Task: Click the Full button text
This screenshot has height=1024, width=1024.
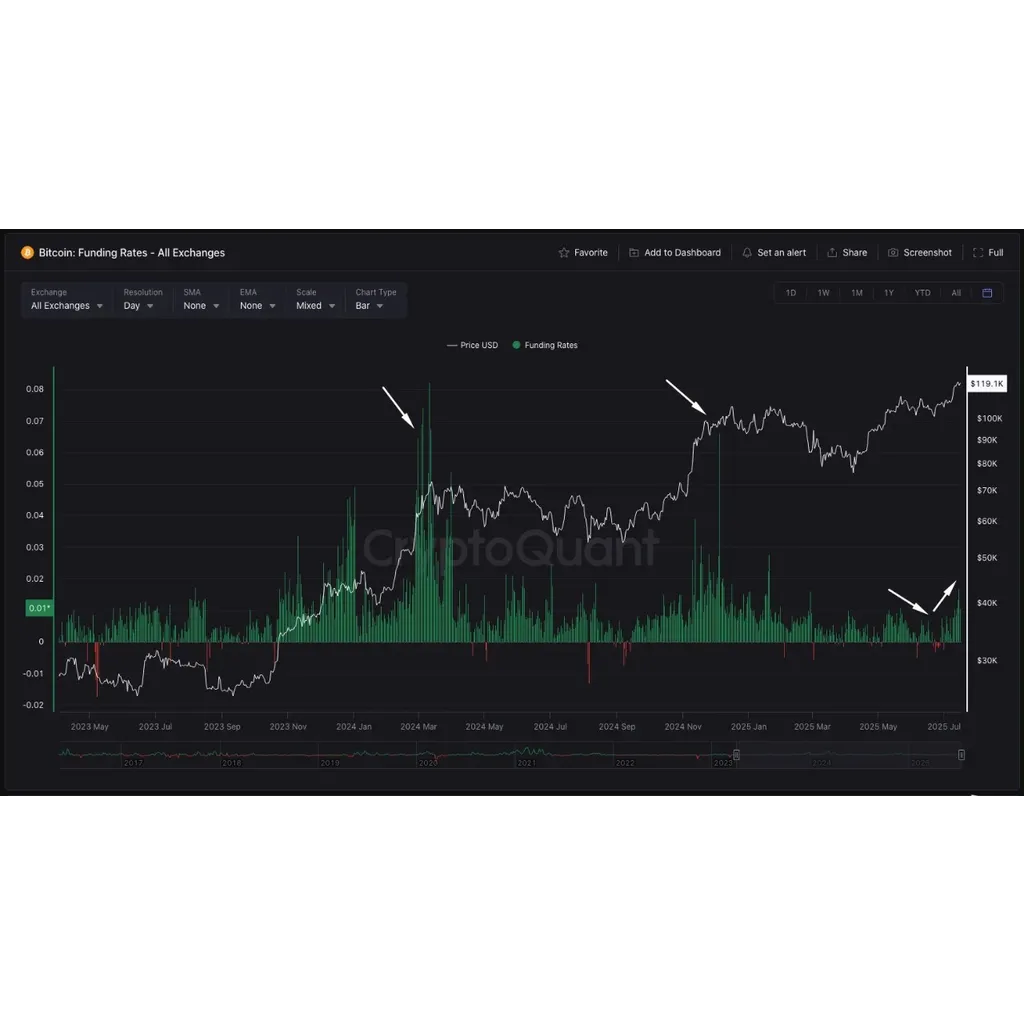Action: point(995,253)
